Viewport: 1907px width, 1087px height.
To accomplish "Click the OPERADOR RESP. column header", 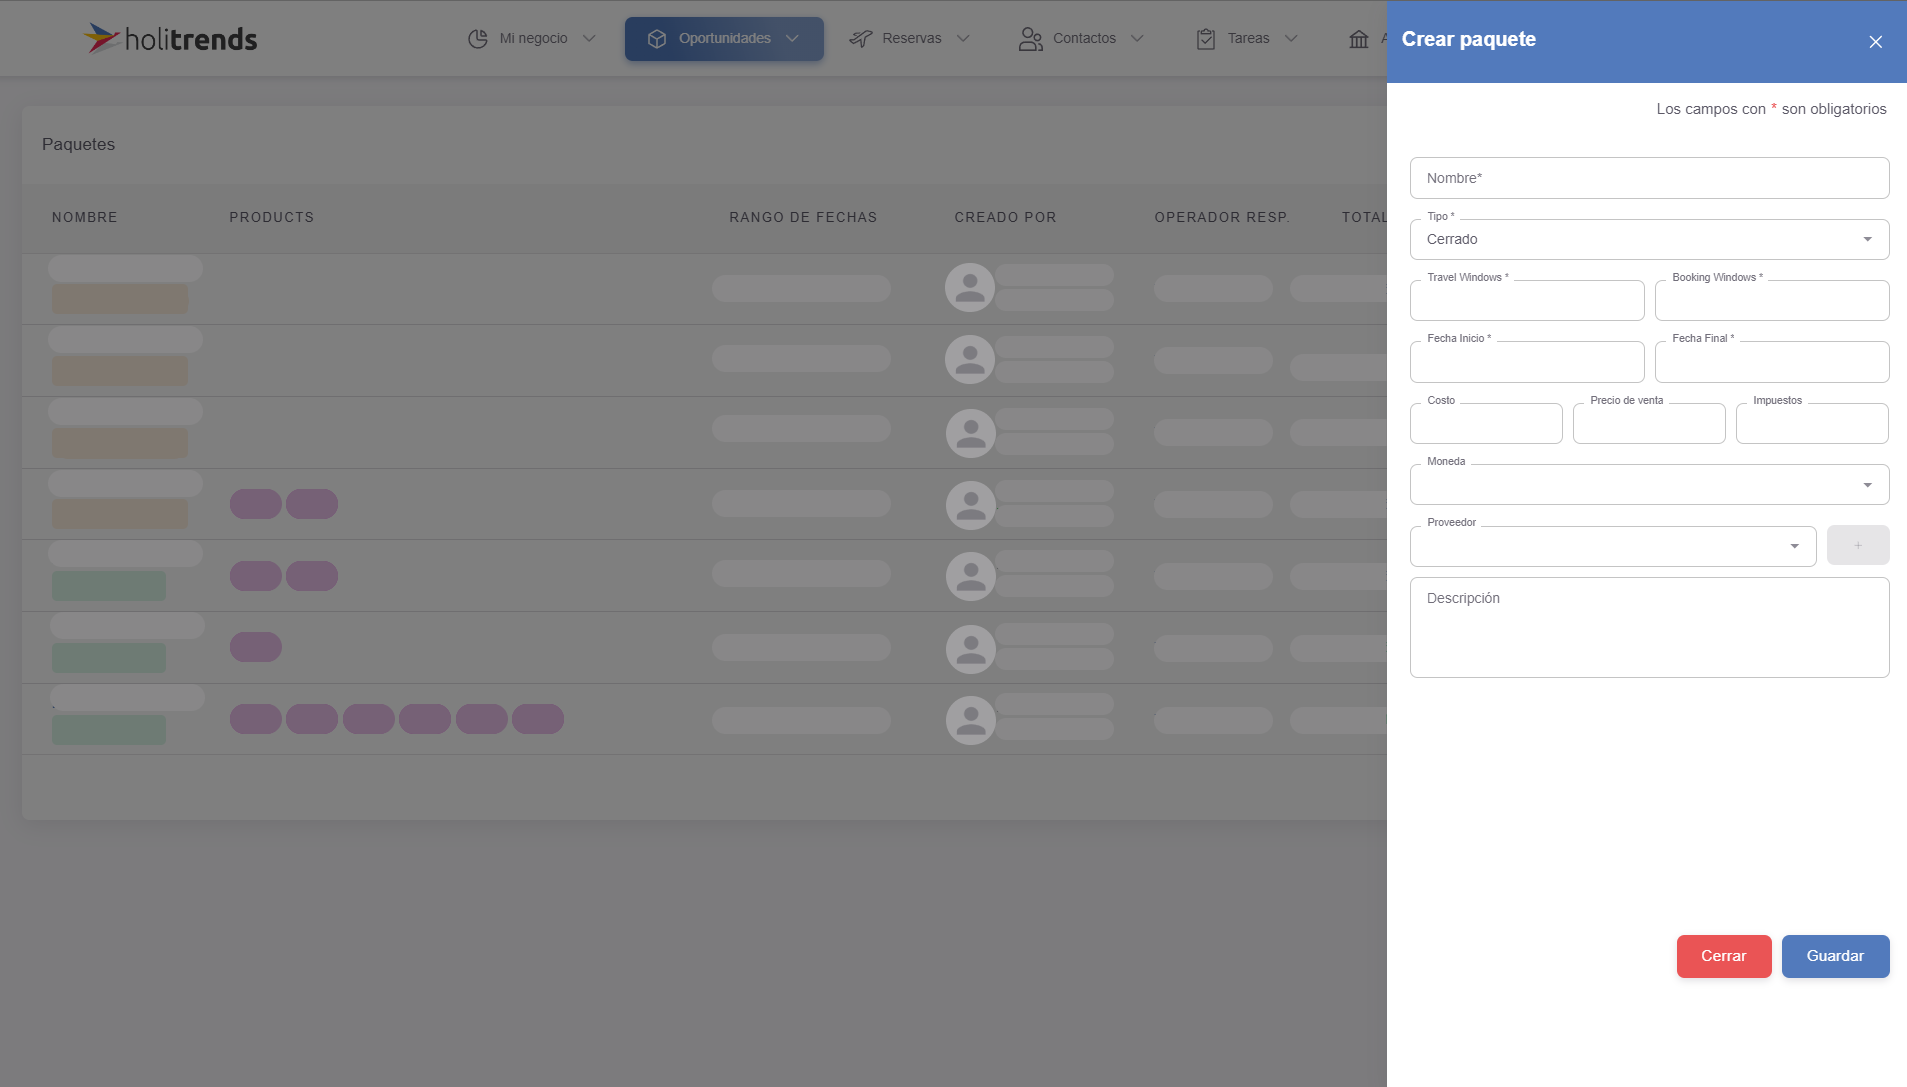I will 1222,217.
